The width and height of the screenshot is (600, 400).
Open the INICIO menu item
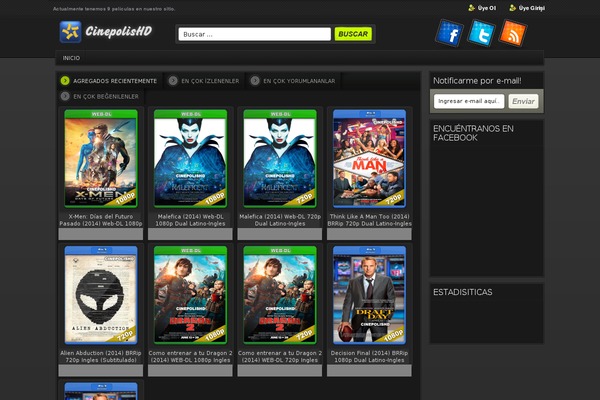[71, 58]
